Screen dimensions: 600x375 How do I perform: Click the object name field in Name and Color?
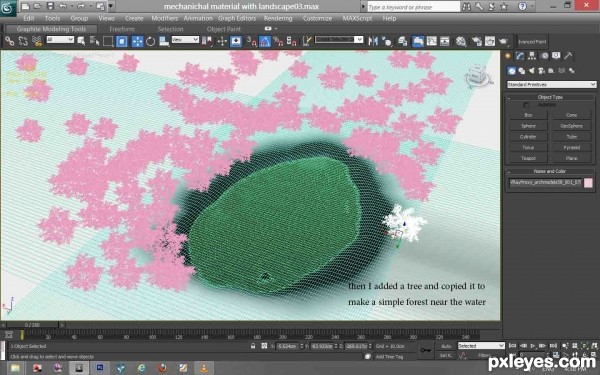coord(546,183)
